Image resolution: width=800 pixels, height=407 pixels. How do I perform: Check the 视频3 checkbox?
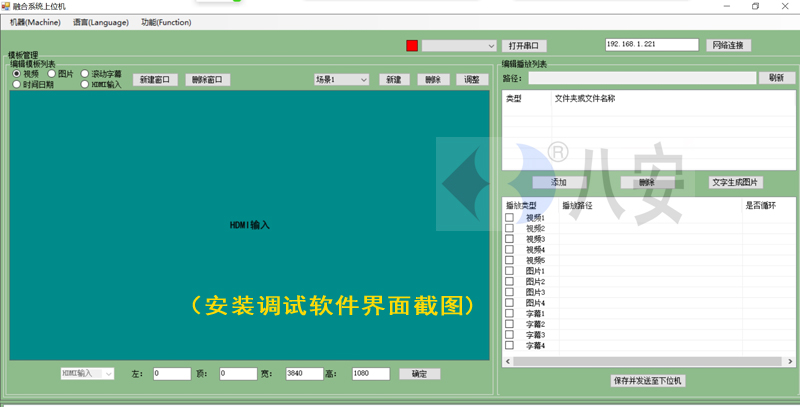tap(509, 239)
